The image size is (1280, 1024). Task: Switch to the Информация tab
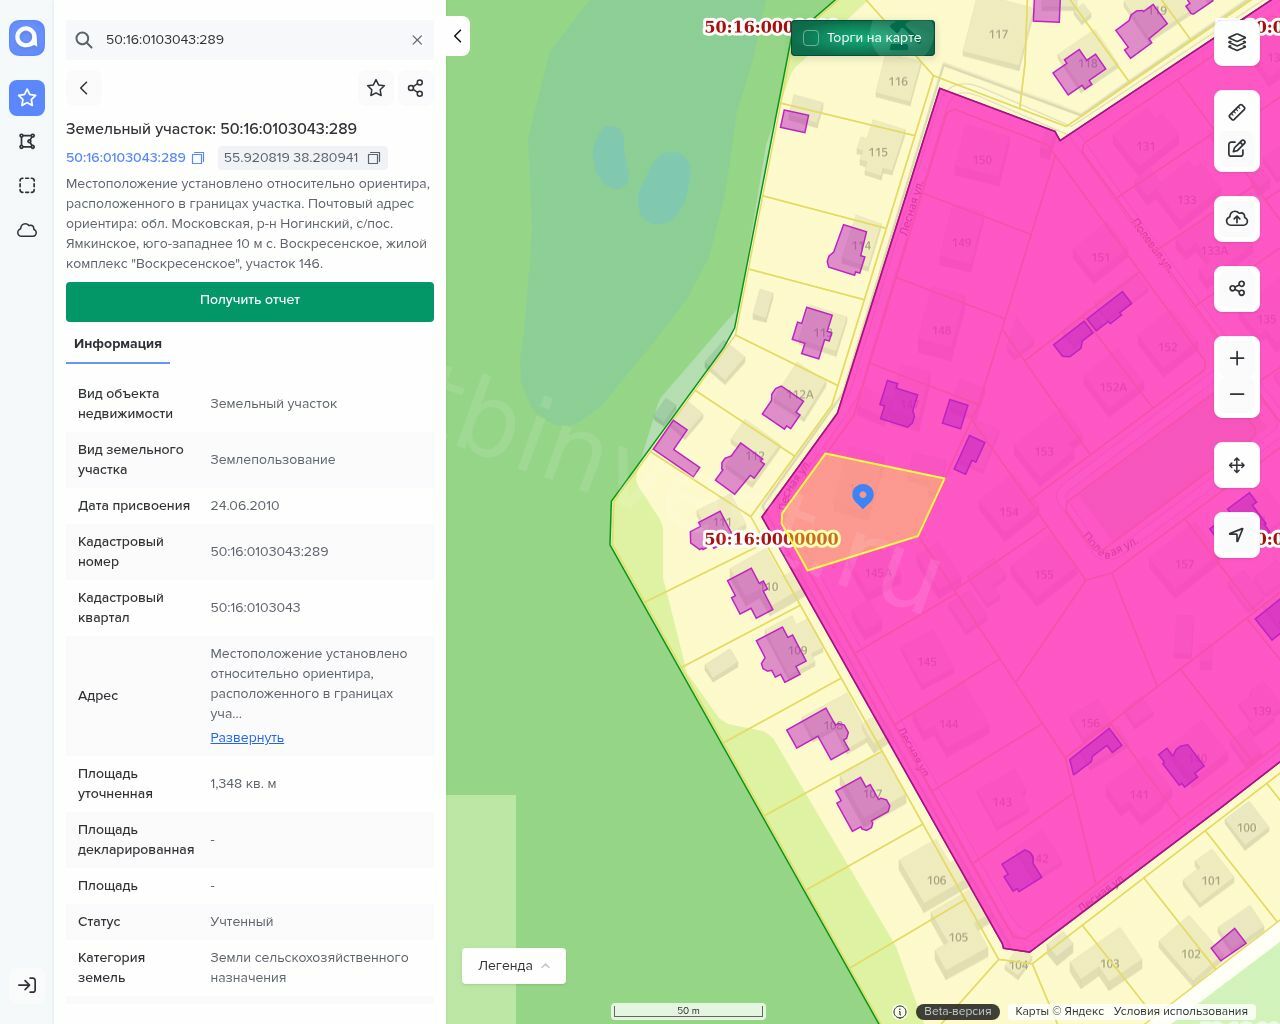coord(118,344)
